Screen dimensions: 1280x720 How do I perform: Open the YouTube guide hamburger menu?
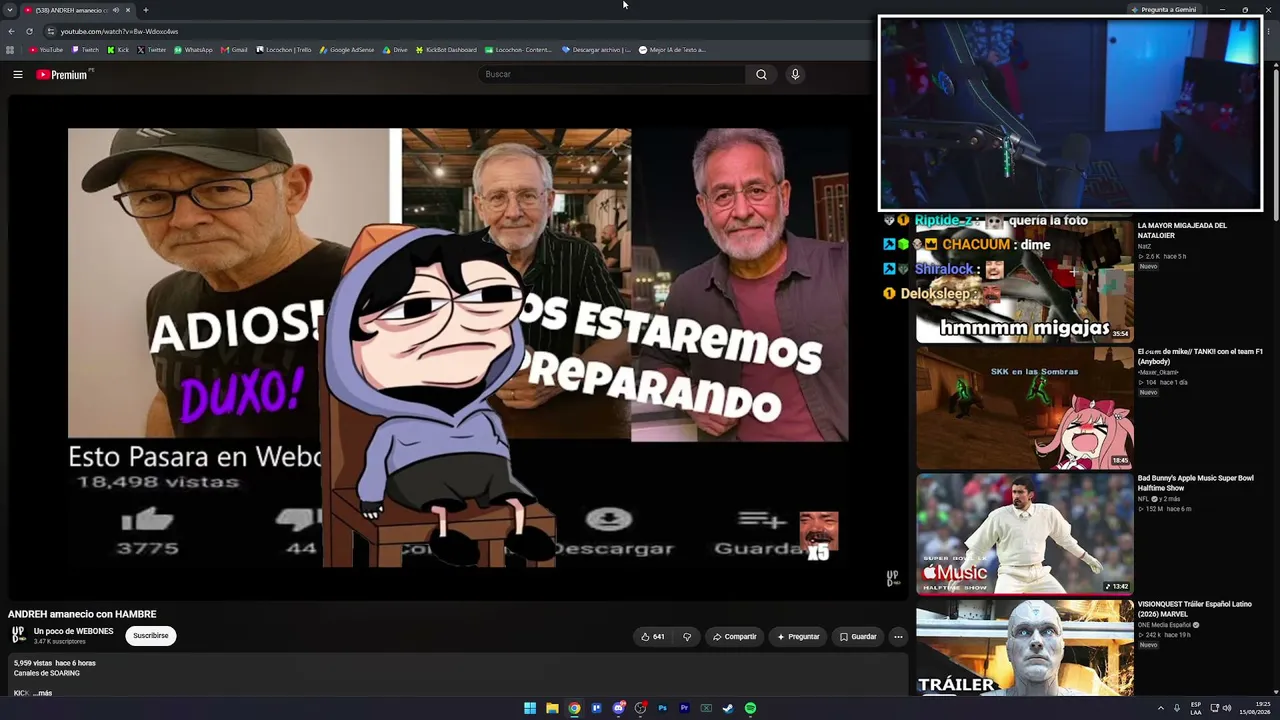pos(18,74)
